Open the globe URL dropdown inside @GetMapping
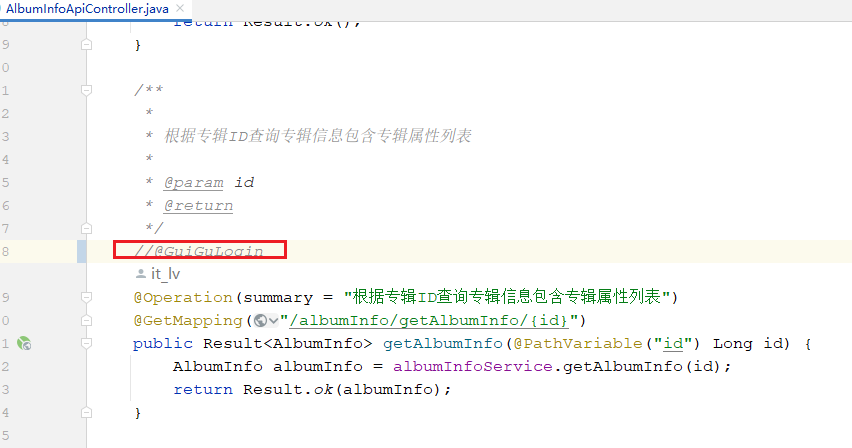 click(266, 321)
